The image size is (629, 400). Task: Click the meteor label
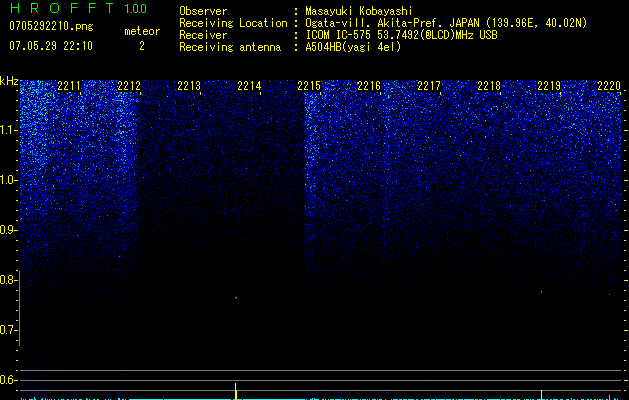coord(142,31)
